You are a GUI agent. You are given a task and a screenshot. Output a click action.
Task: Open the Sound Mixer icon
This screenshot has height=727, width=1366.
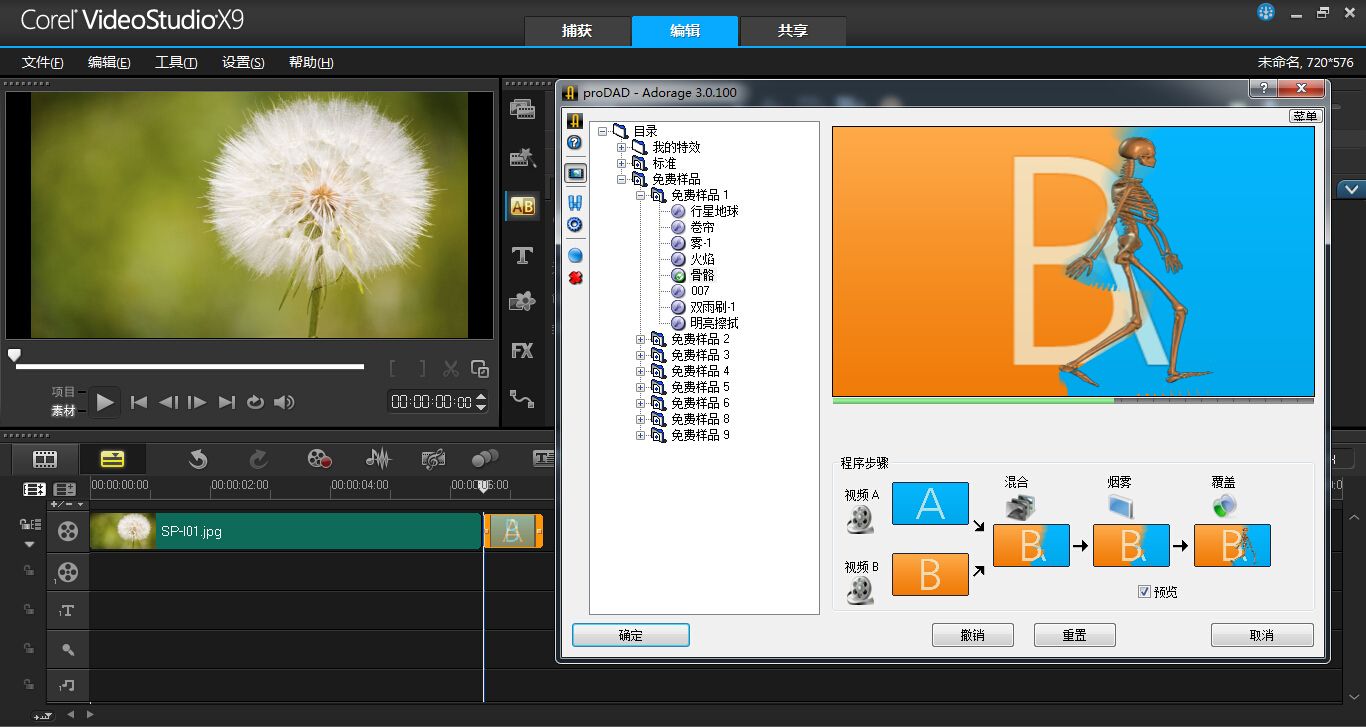378,459
